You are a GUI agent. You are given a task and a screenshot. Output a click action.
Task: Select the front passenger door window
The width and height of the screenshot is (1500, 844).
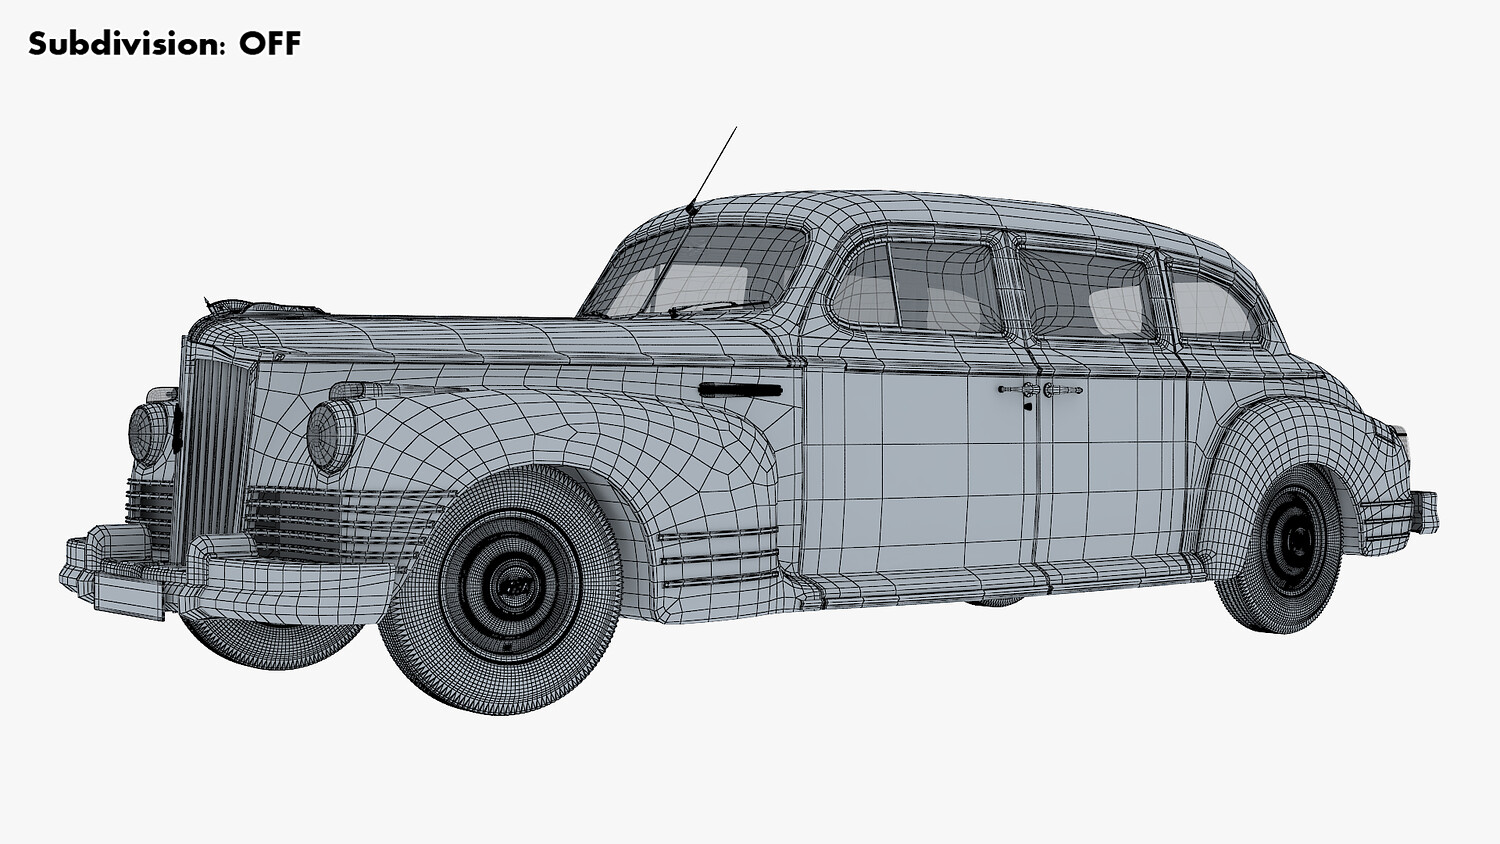click(916, 286)
